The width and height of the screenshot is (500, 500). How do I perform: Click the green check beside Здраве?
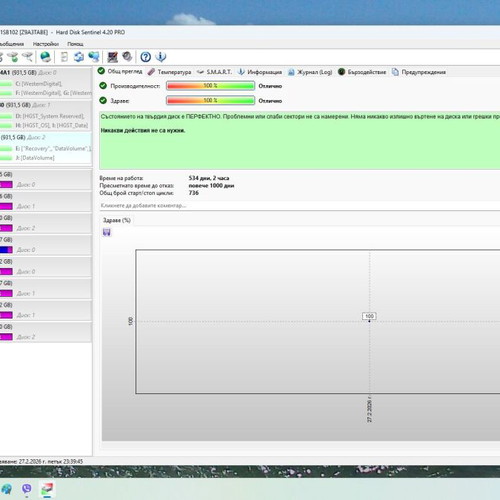(103, 100)
